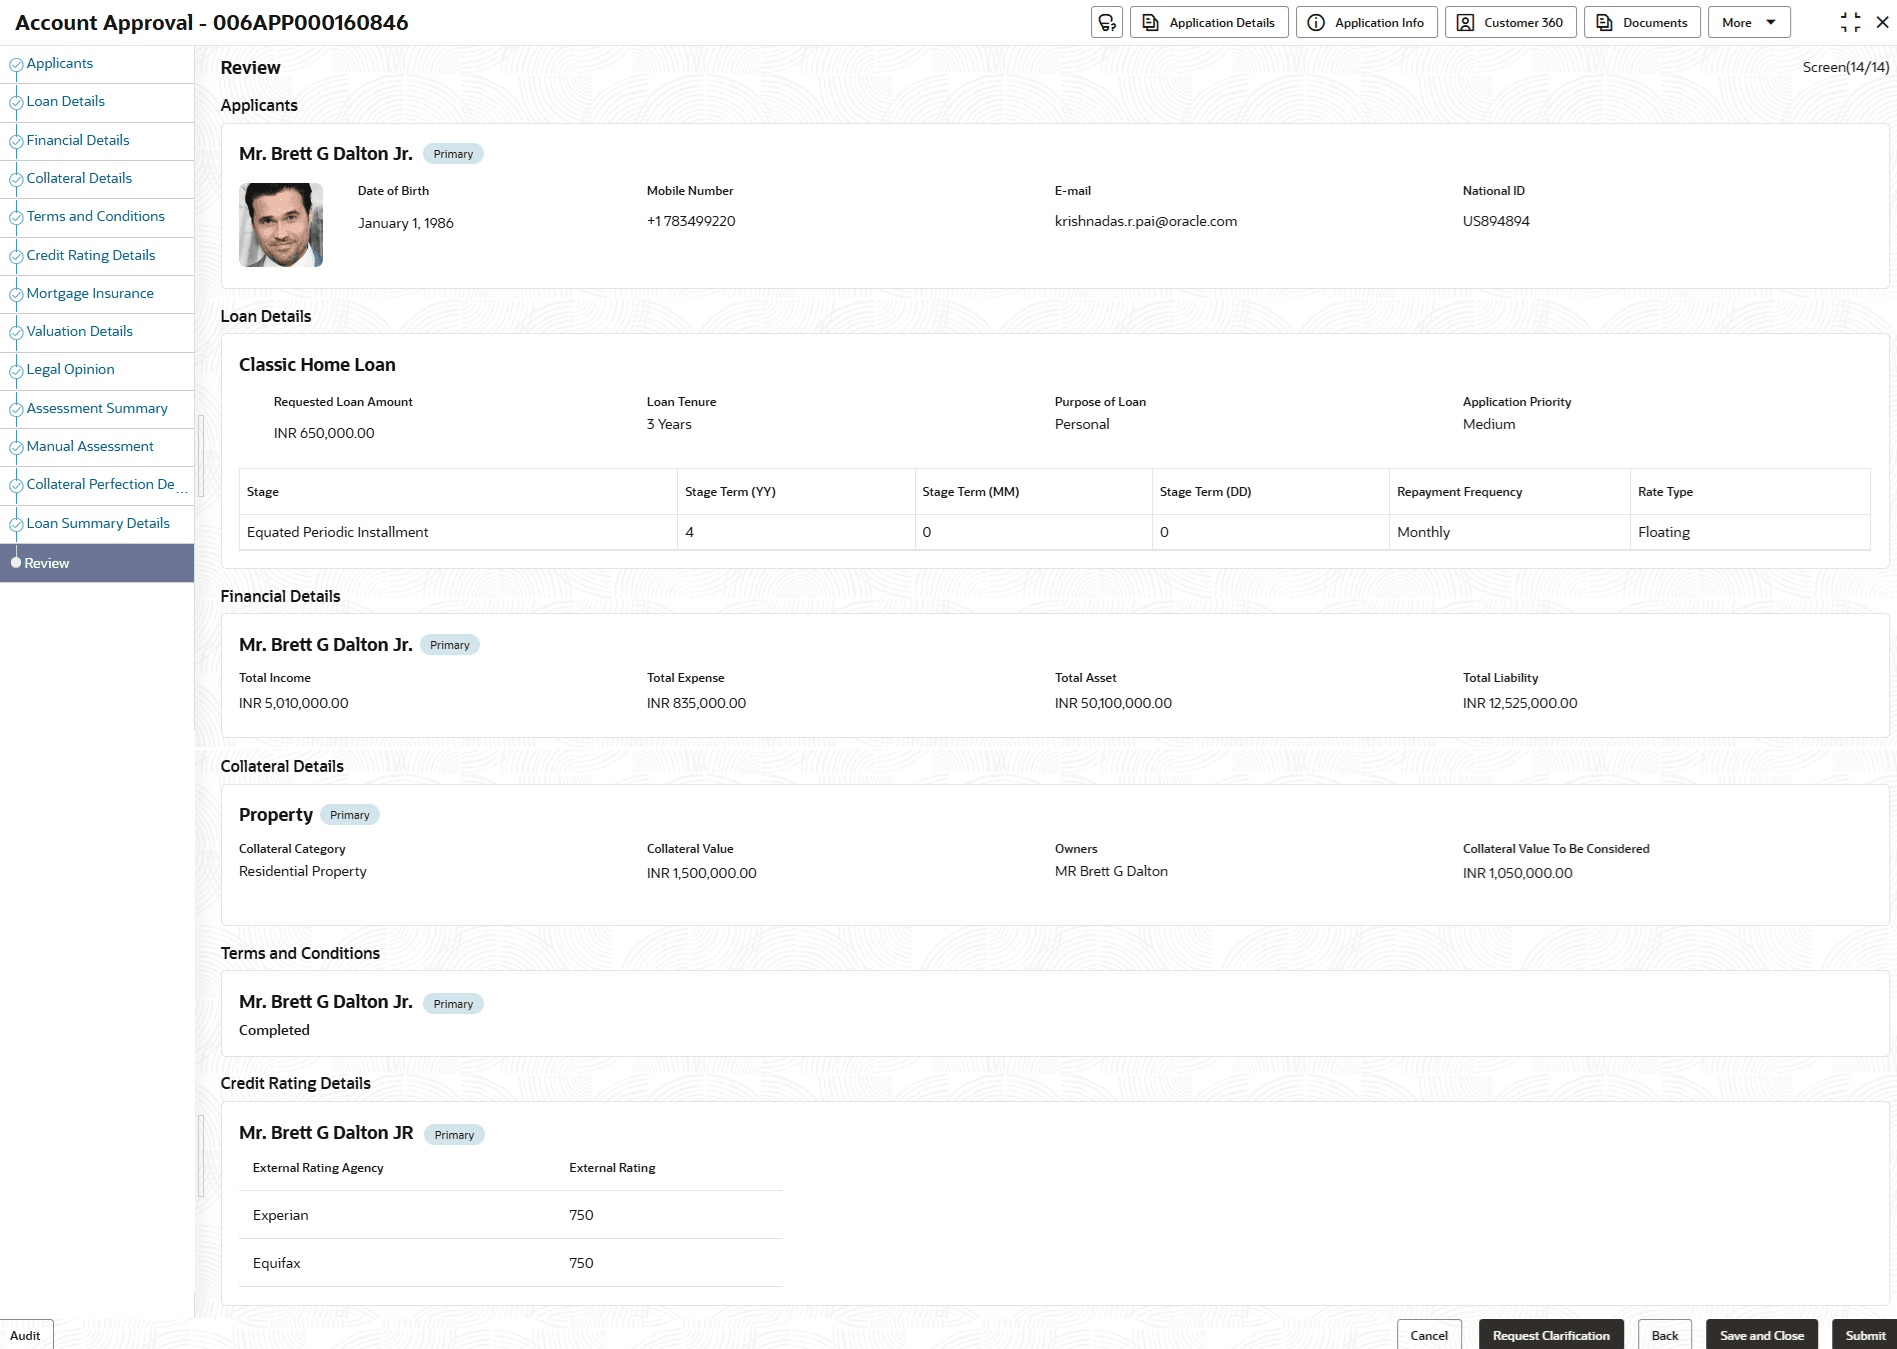Click considered value INR 1,050,000.00
Viewport: 1897px width, 1349px height.
click(1518, 873)
